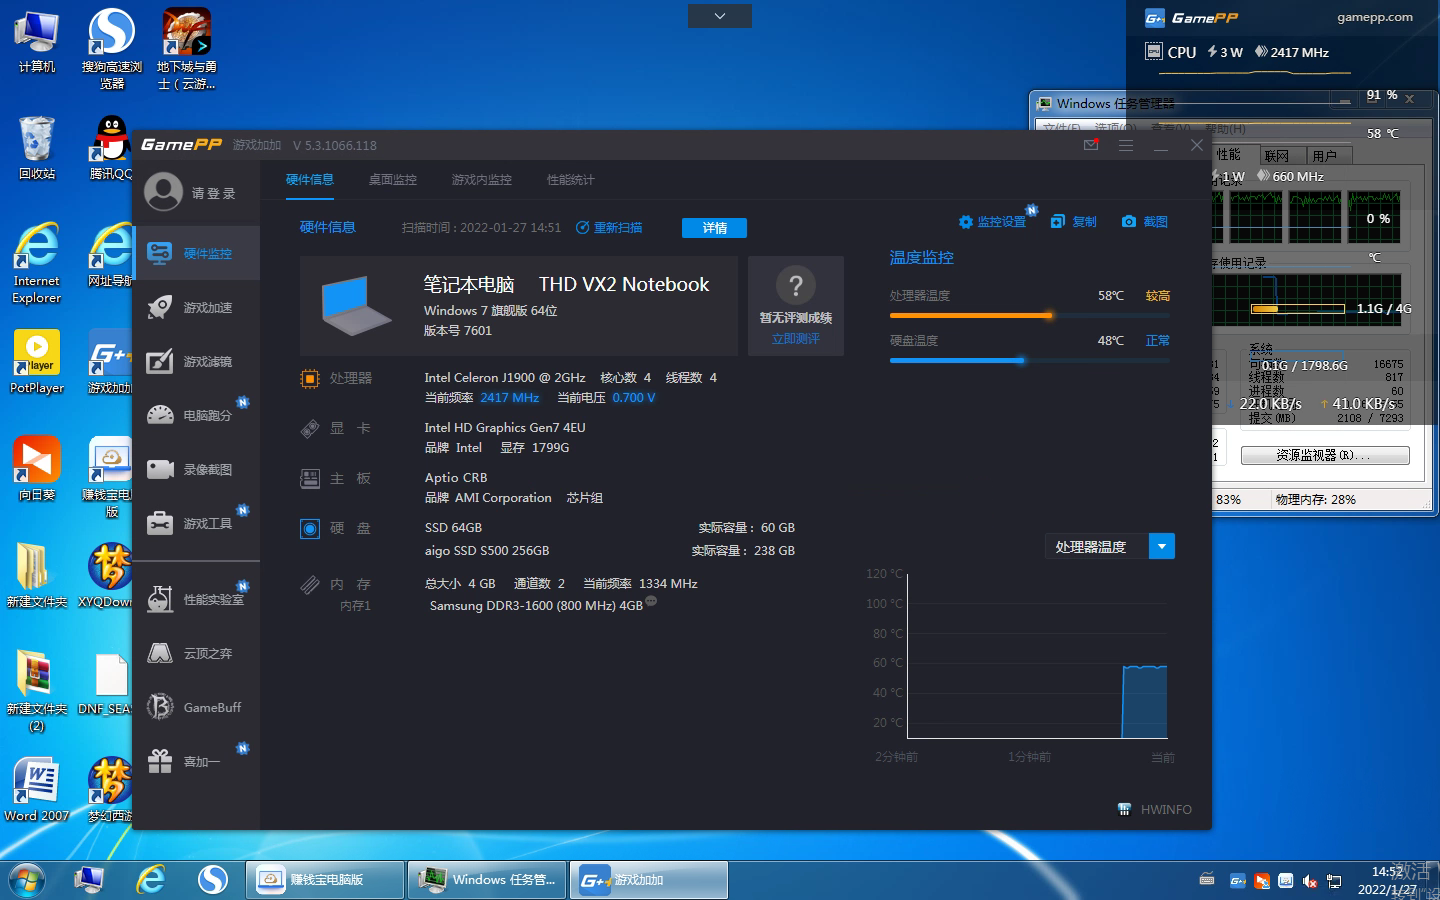
Task: Open the GamePP mail messages icon
Action: tap(1091, 145)
